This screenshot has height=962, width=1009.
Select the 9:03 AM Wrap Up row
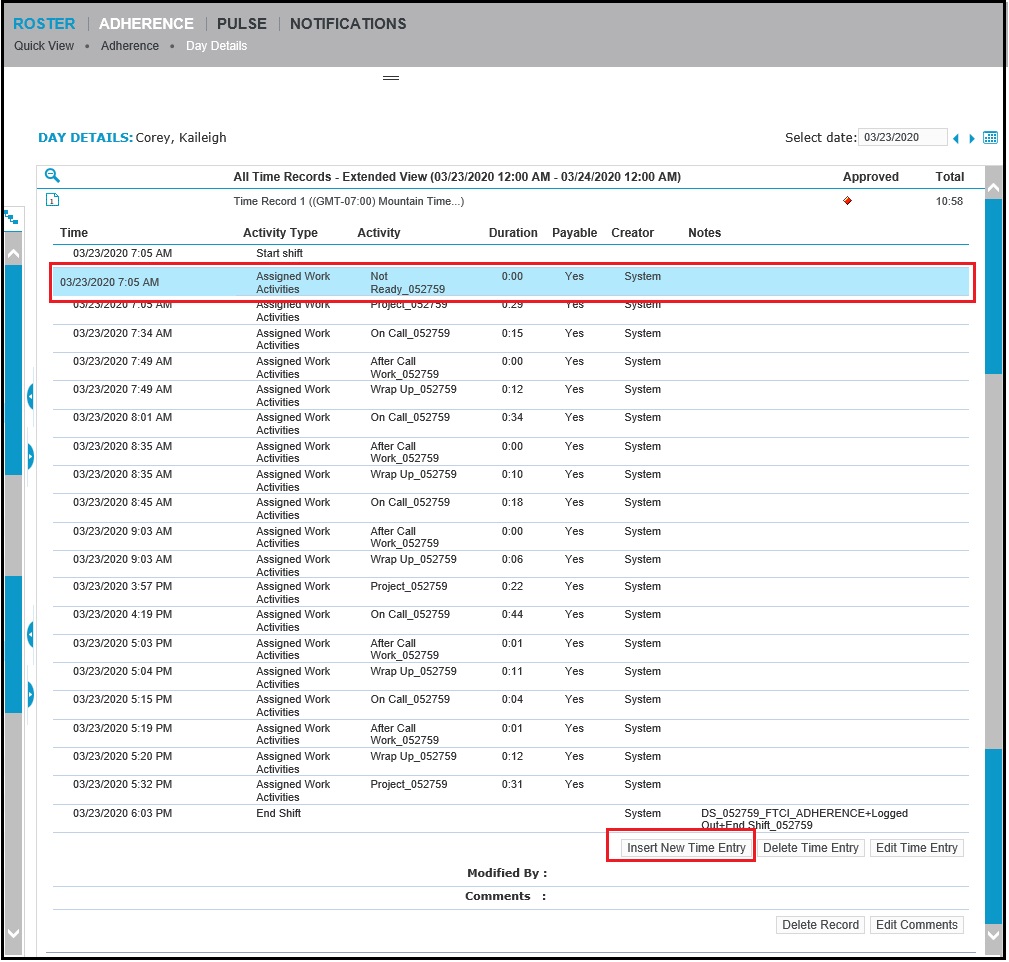click(x=510, y=565)
